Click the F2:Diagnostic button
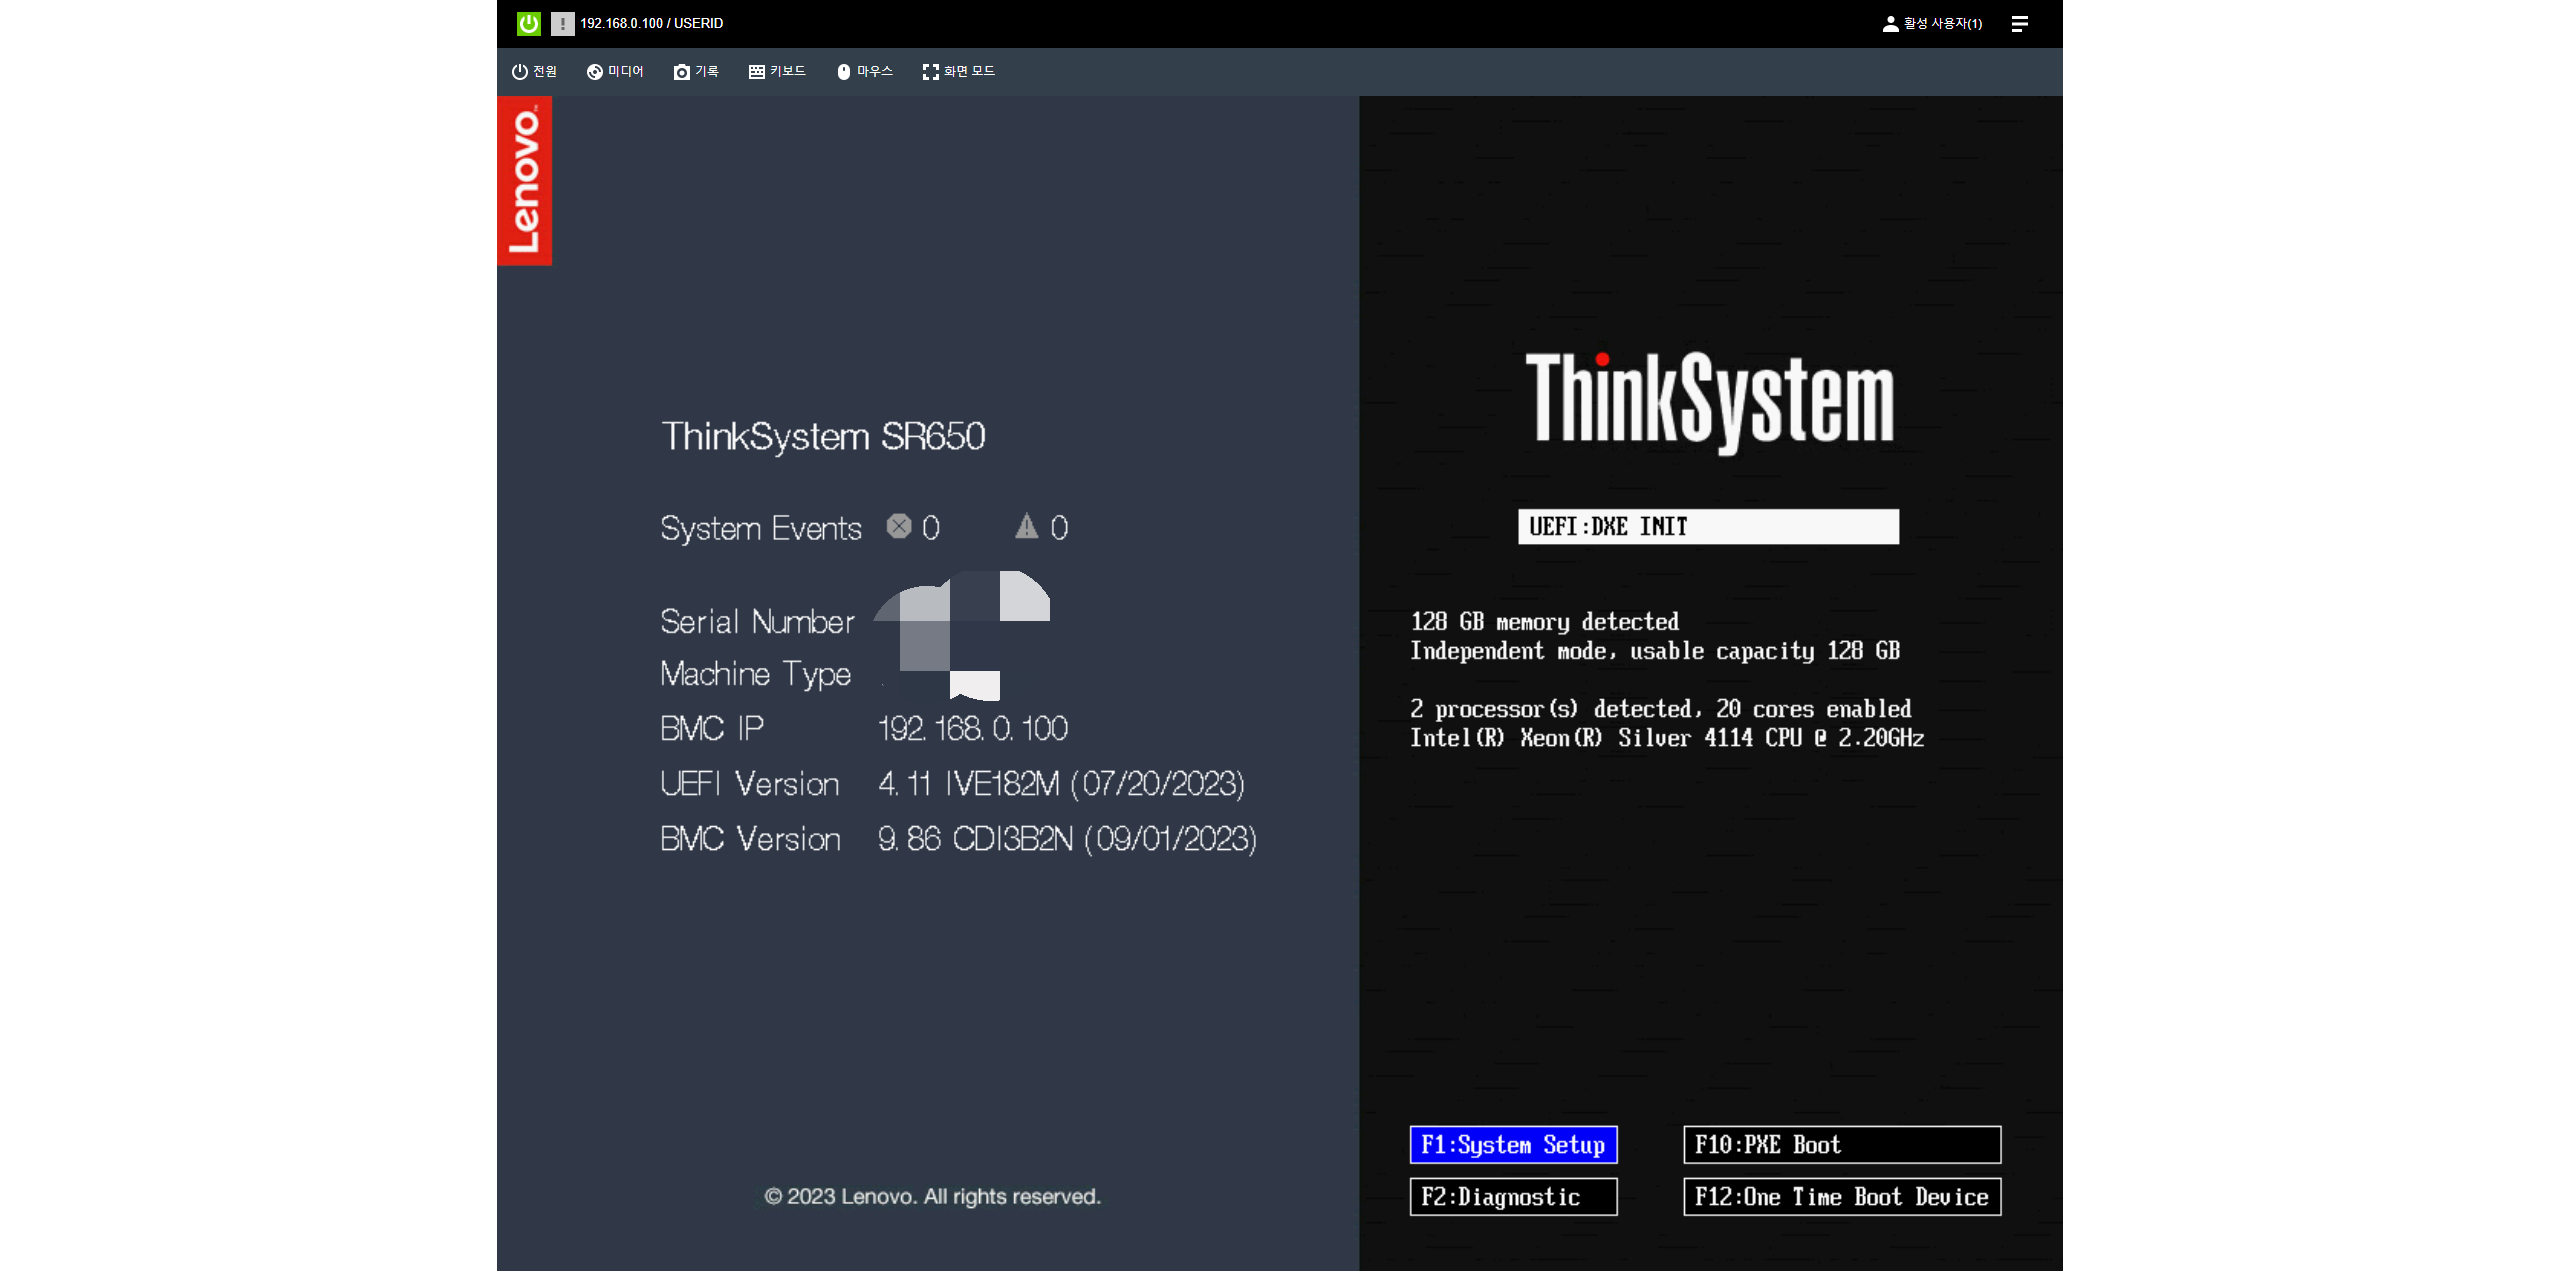Viewport: 2560px width, 1271px height. [x=1513, y=1196]
